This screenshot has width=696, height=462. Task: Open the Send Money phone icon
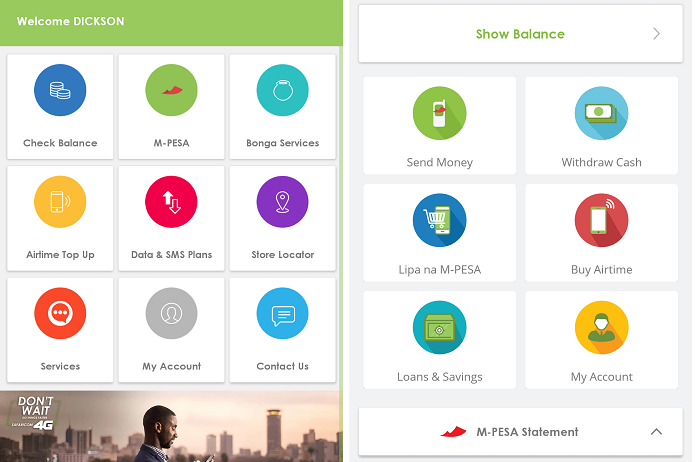point(439,113)
